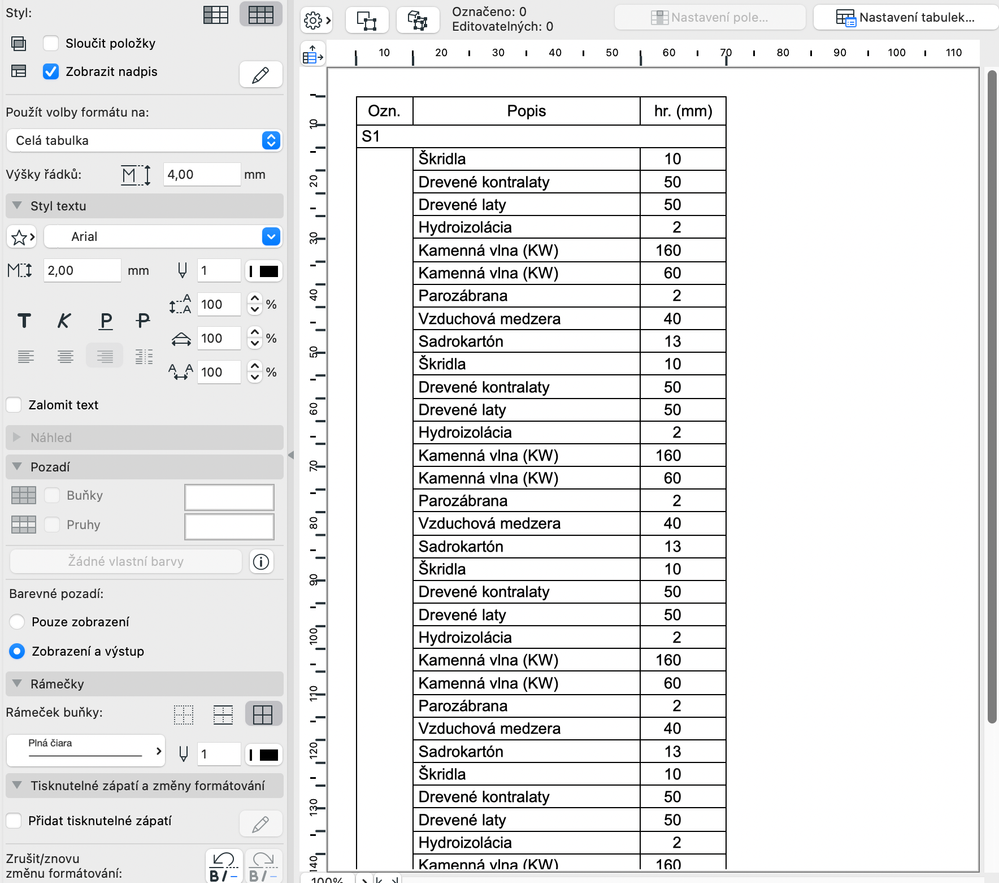Click the select-in-plan toolbar icon
The width and height of the screenshot is (999, 883).
tap(367, 20)
